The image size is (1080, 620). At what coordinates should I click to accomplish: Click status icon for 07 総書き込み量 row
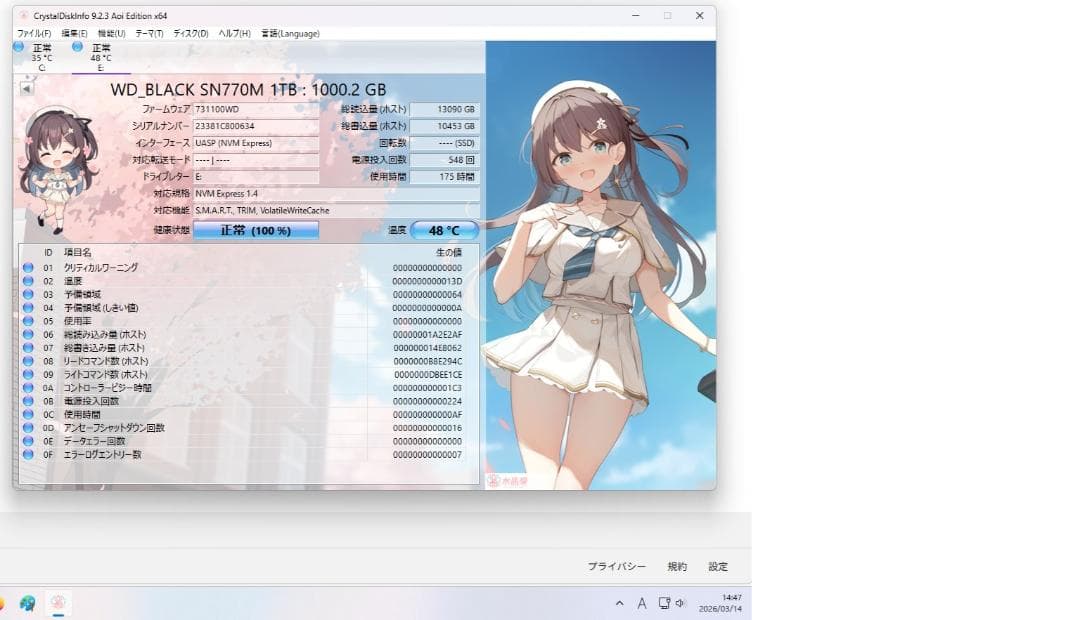click(x=28, y=348)
